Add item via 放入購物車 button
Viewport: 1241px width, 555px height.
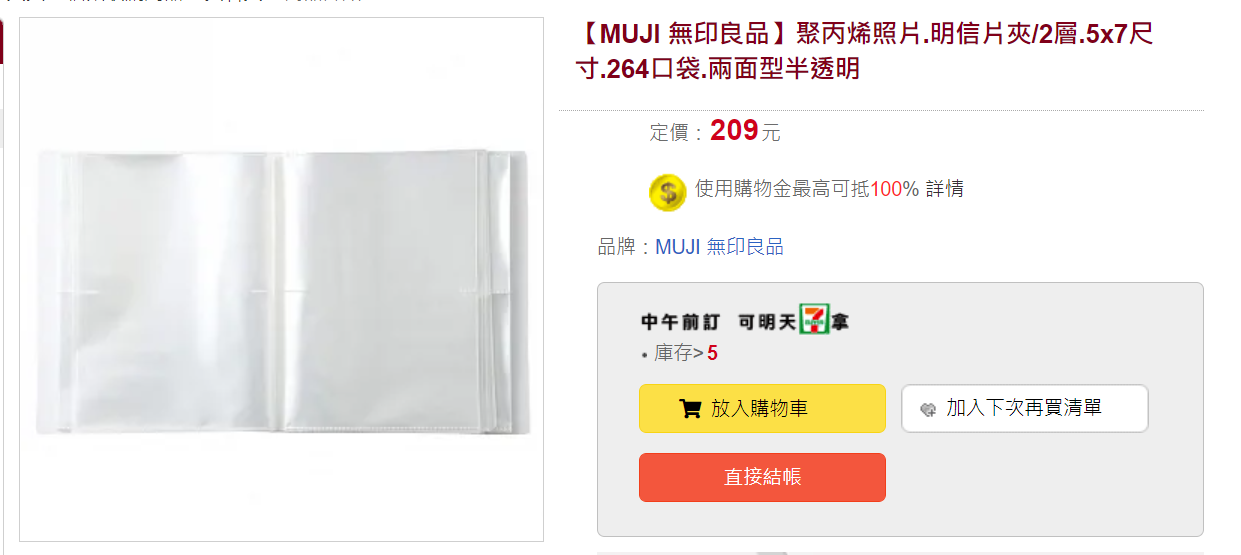pos(762,408)
